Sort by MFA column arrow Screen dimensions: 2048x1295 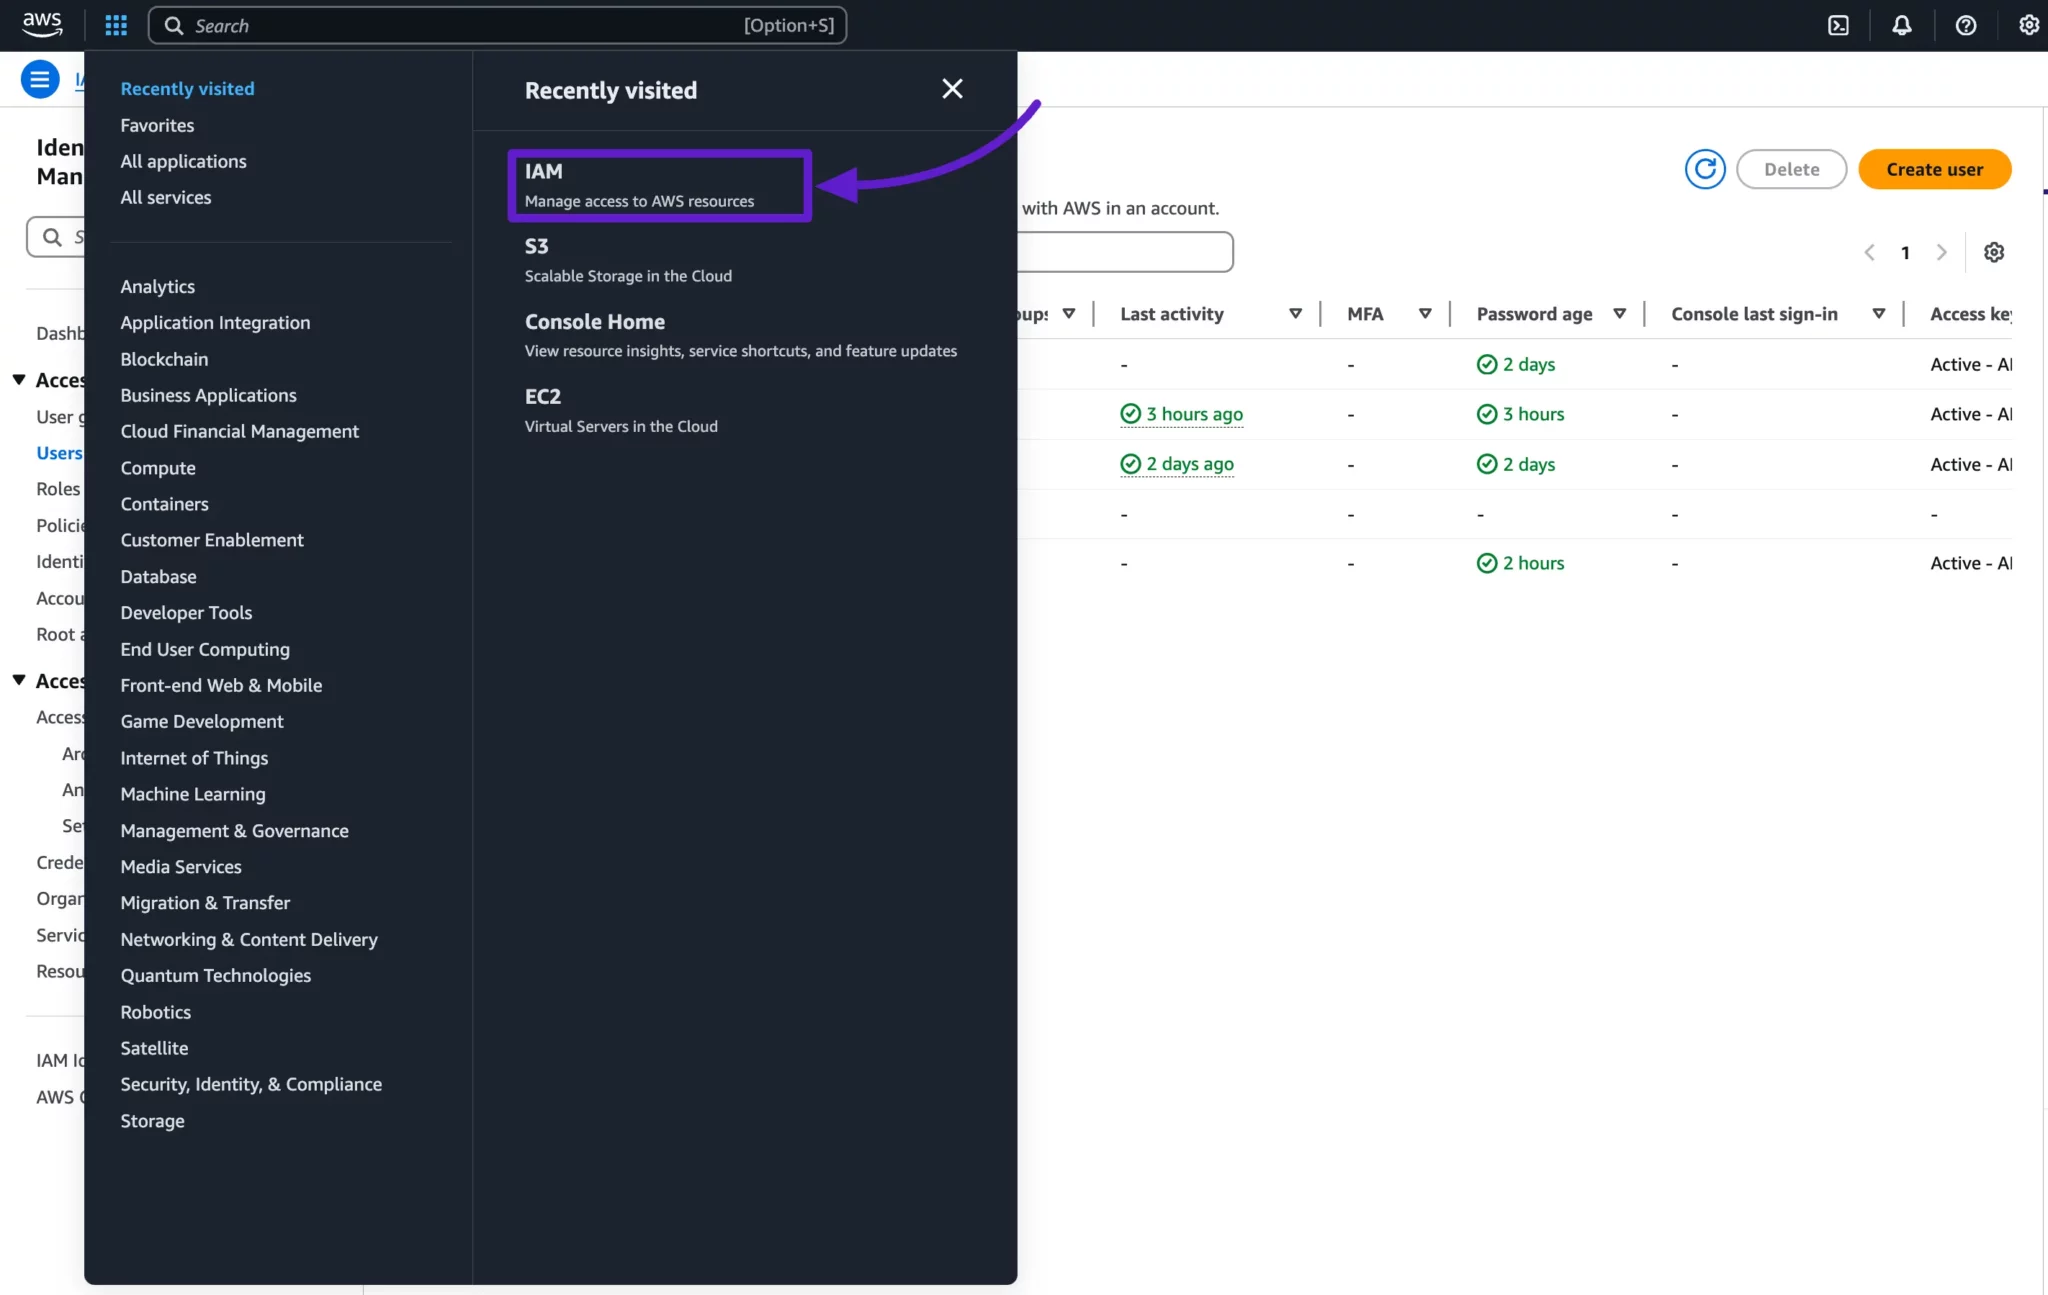tap(1425, 314)
